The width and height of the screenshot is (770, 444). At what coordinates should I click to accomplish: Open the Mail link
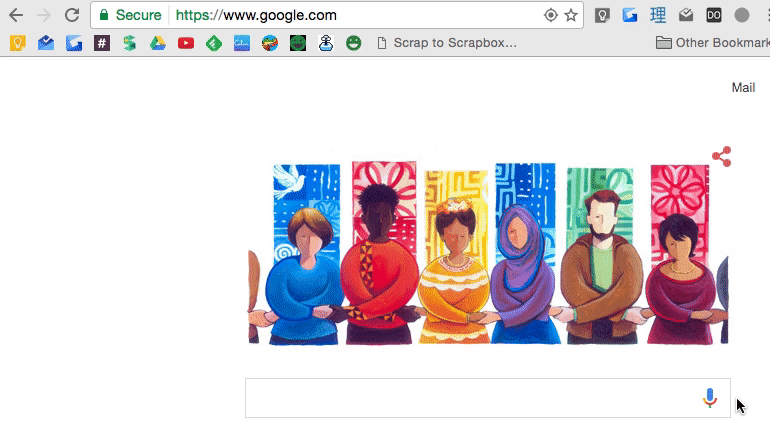(x=743, y=88)
